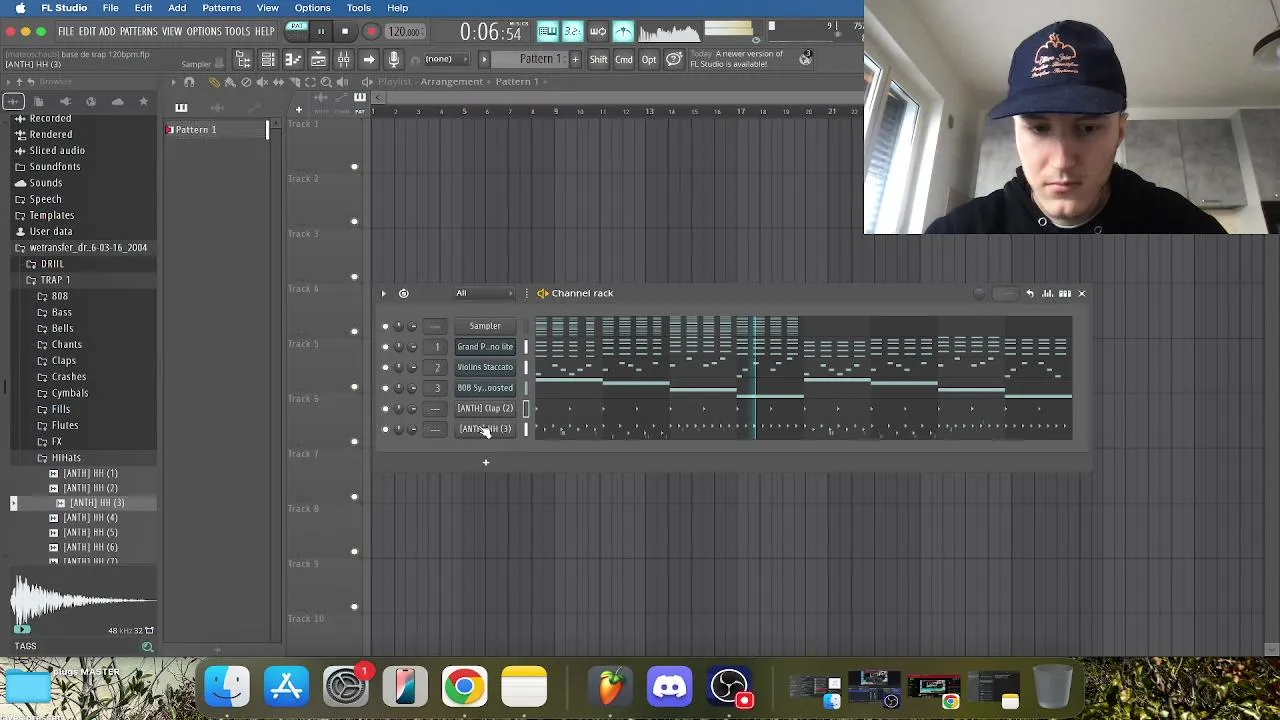Open the browser cloud library tab
This screenshot has width=1280, height=720.
(x=117, y=101)
